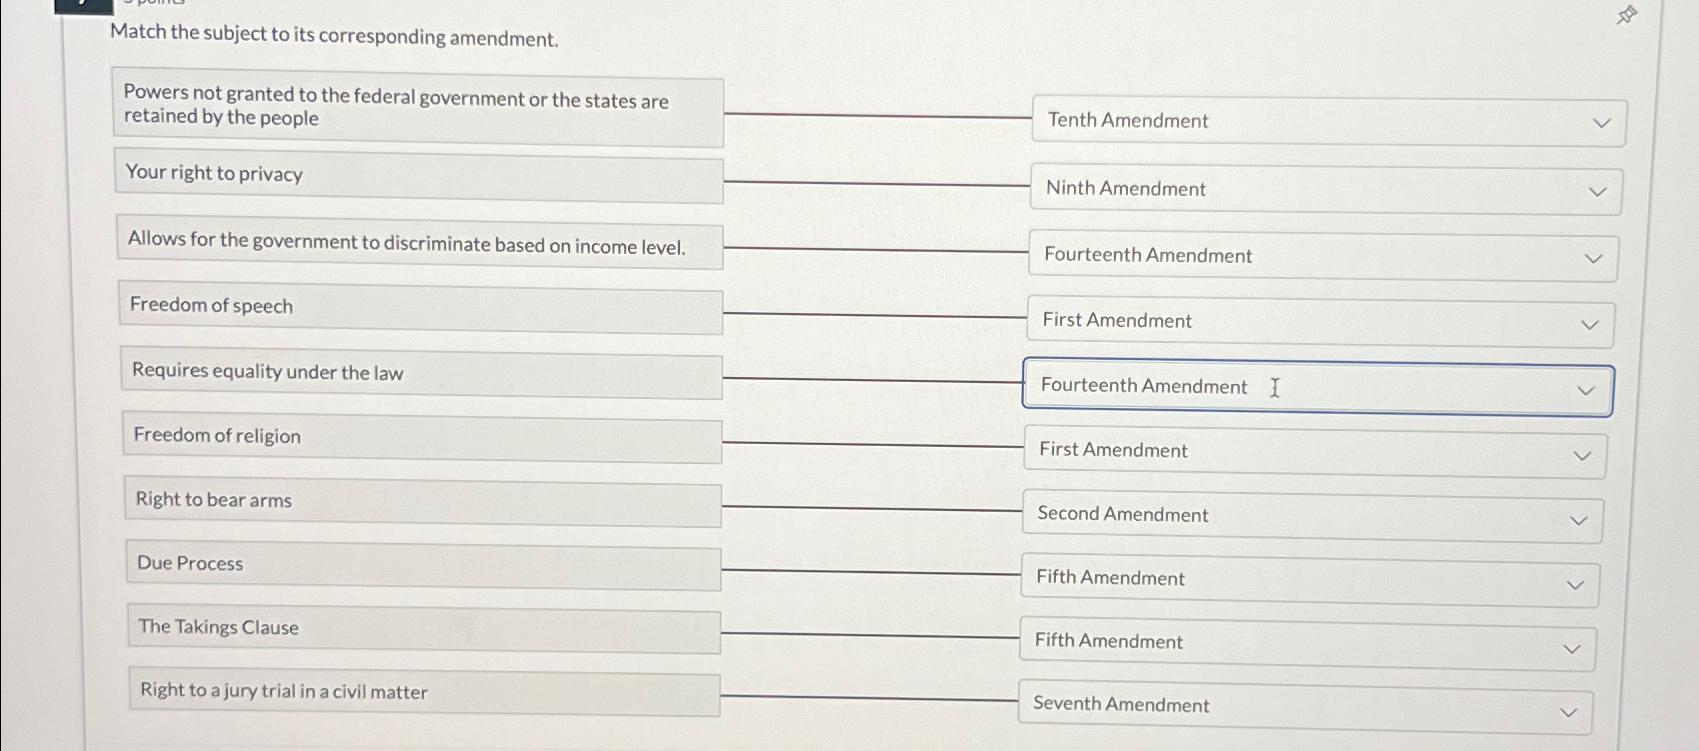Click the 'Due Process' prompt box

tap(423, 569)
